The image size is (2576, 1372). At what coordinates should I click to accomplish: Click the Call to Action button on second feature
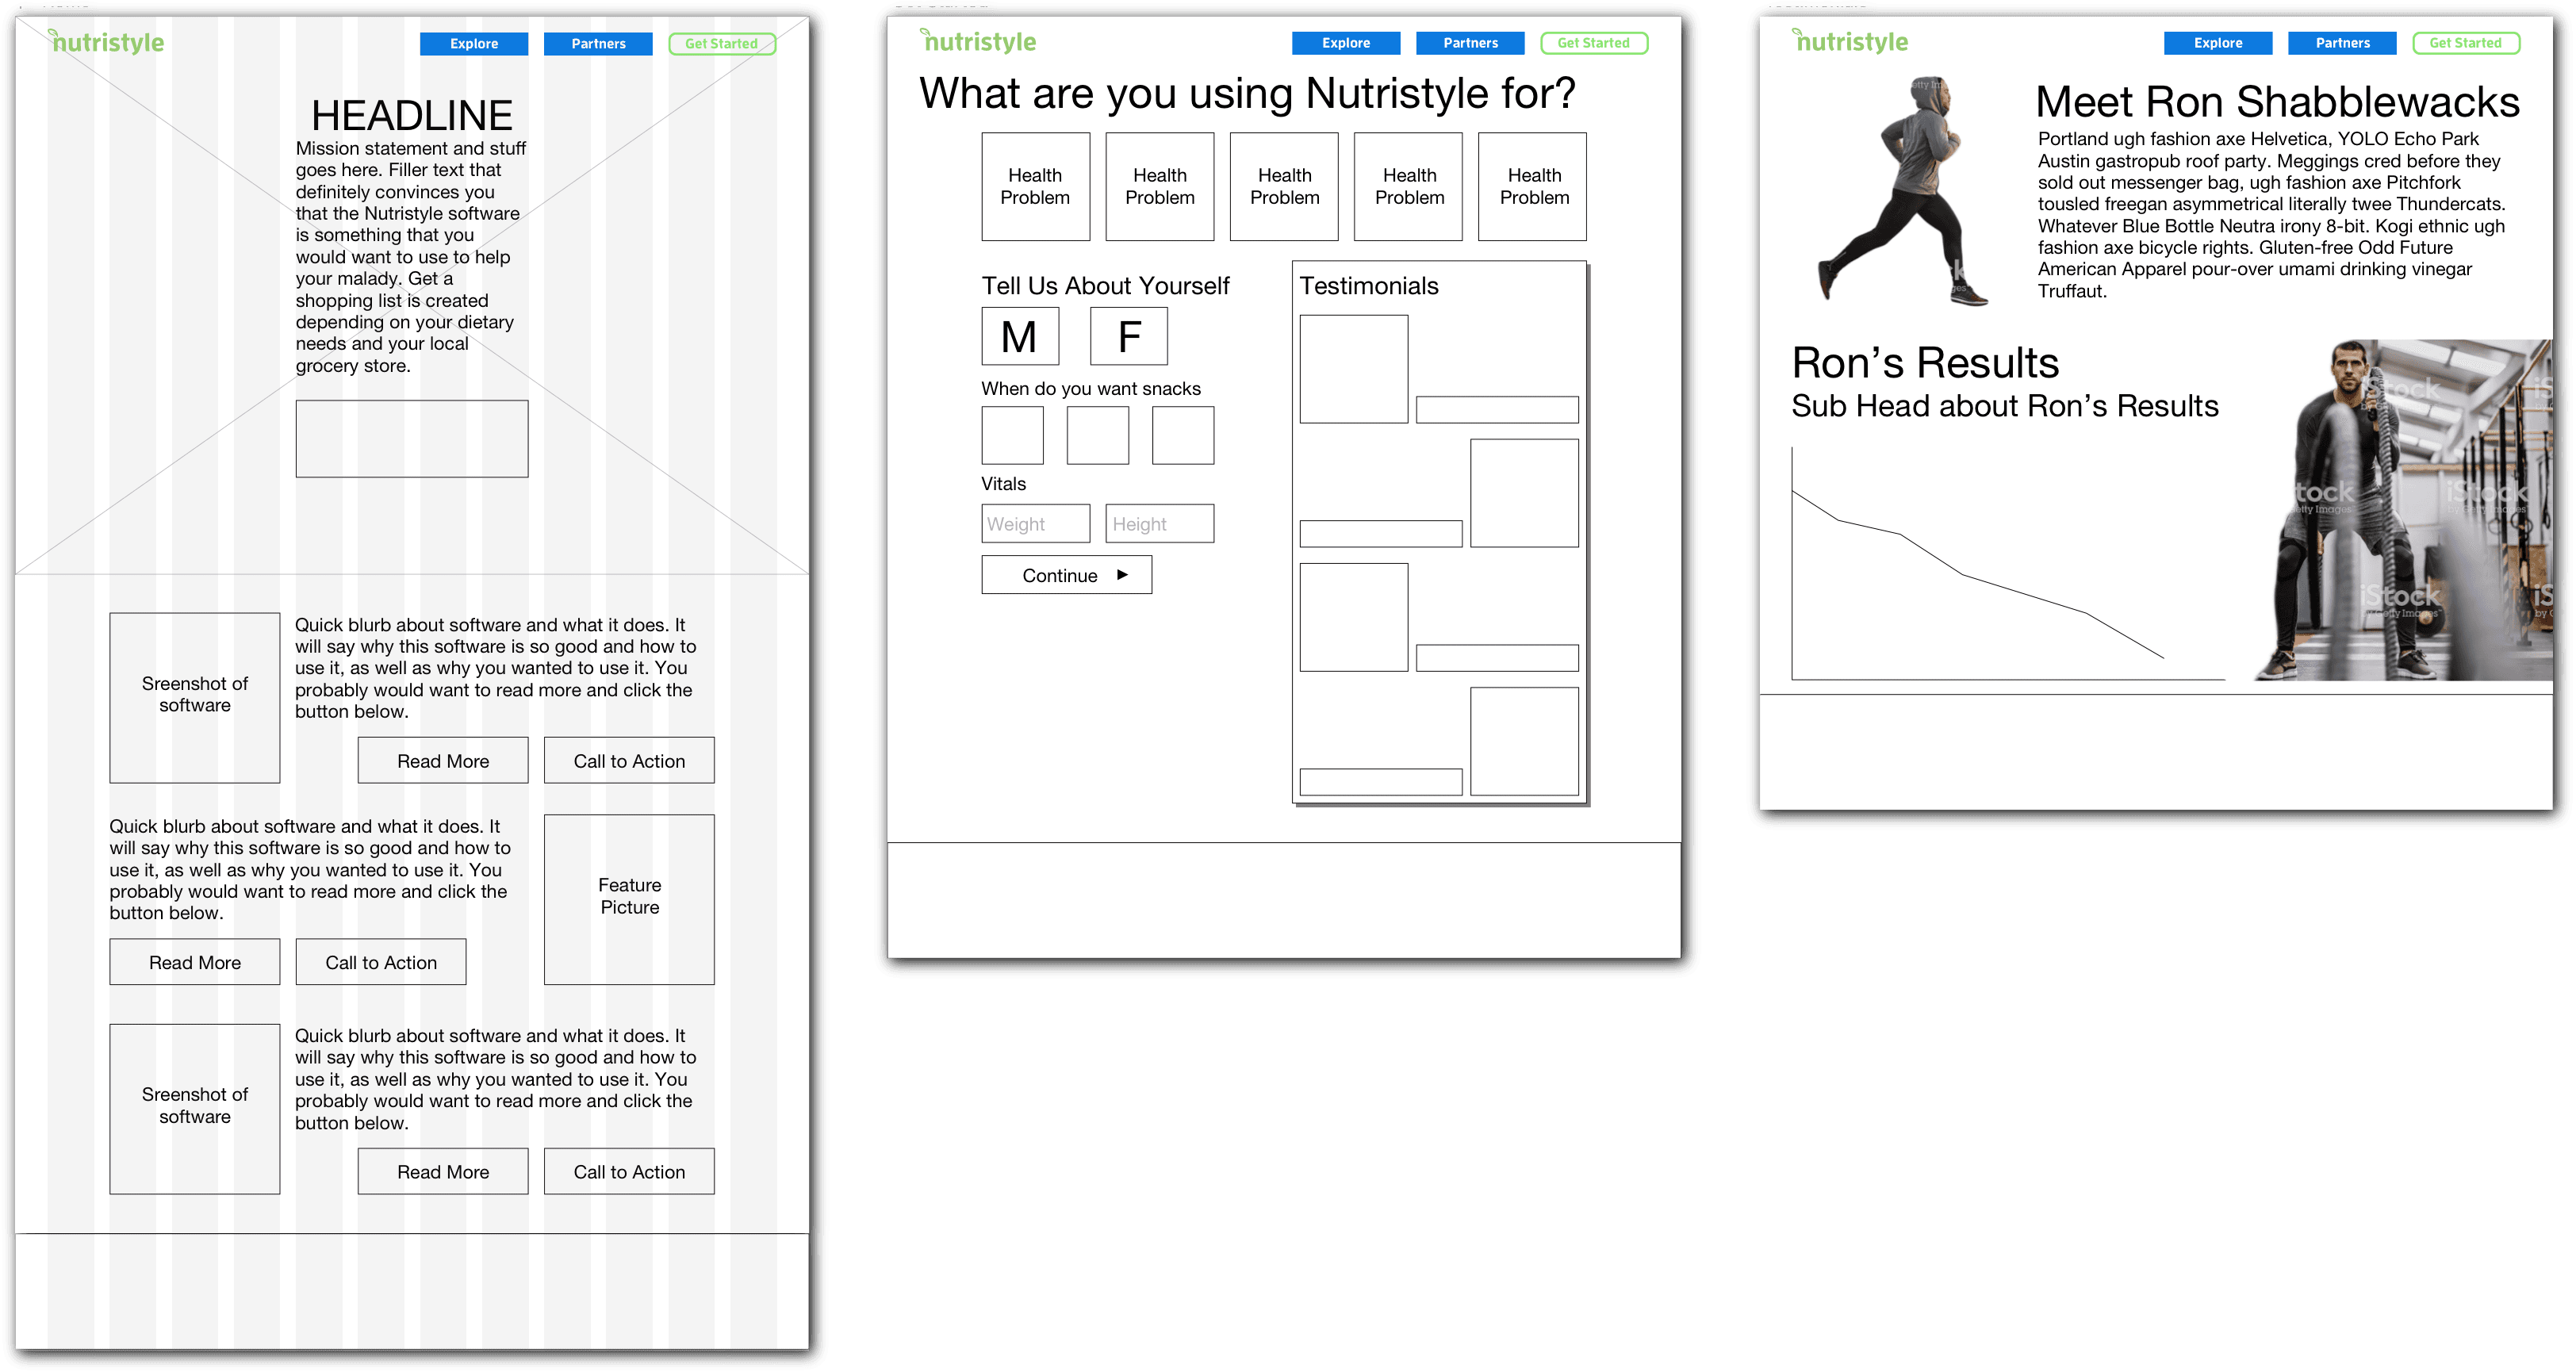coord(380,961)
